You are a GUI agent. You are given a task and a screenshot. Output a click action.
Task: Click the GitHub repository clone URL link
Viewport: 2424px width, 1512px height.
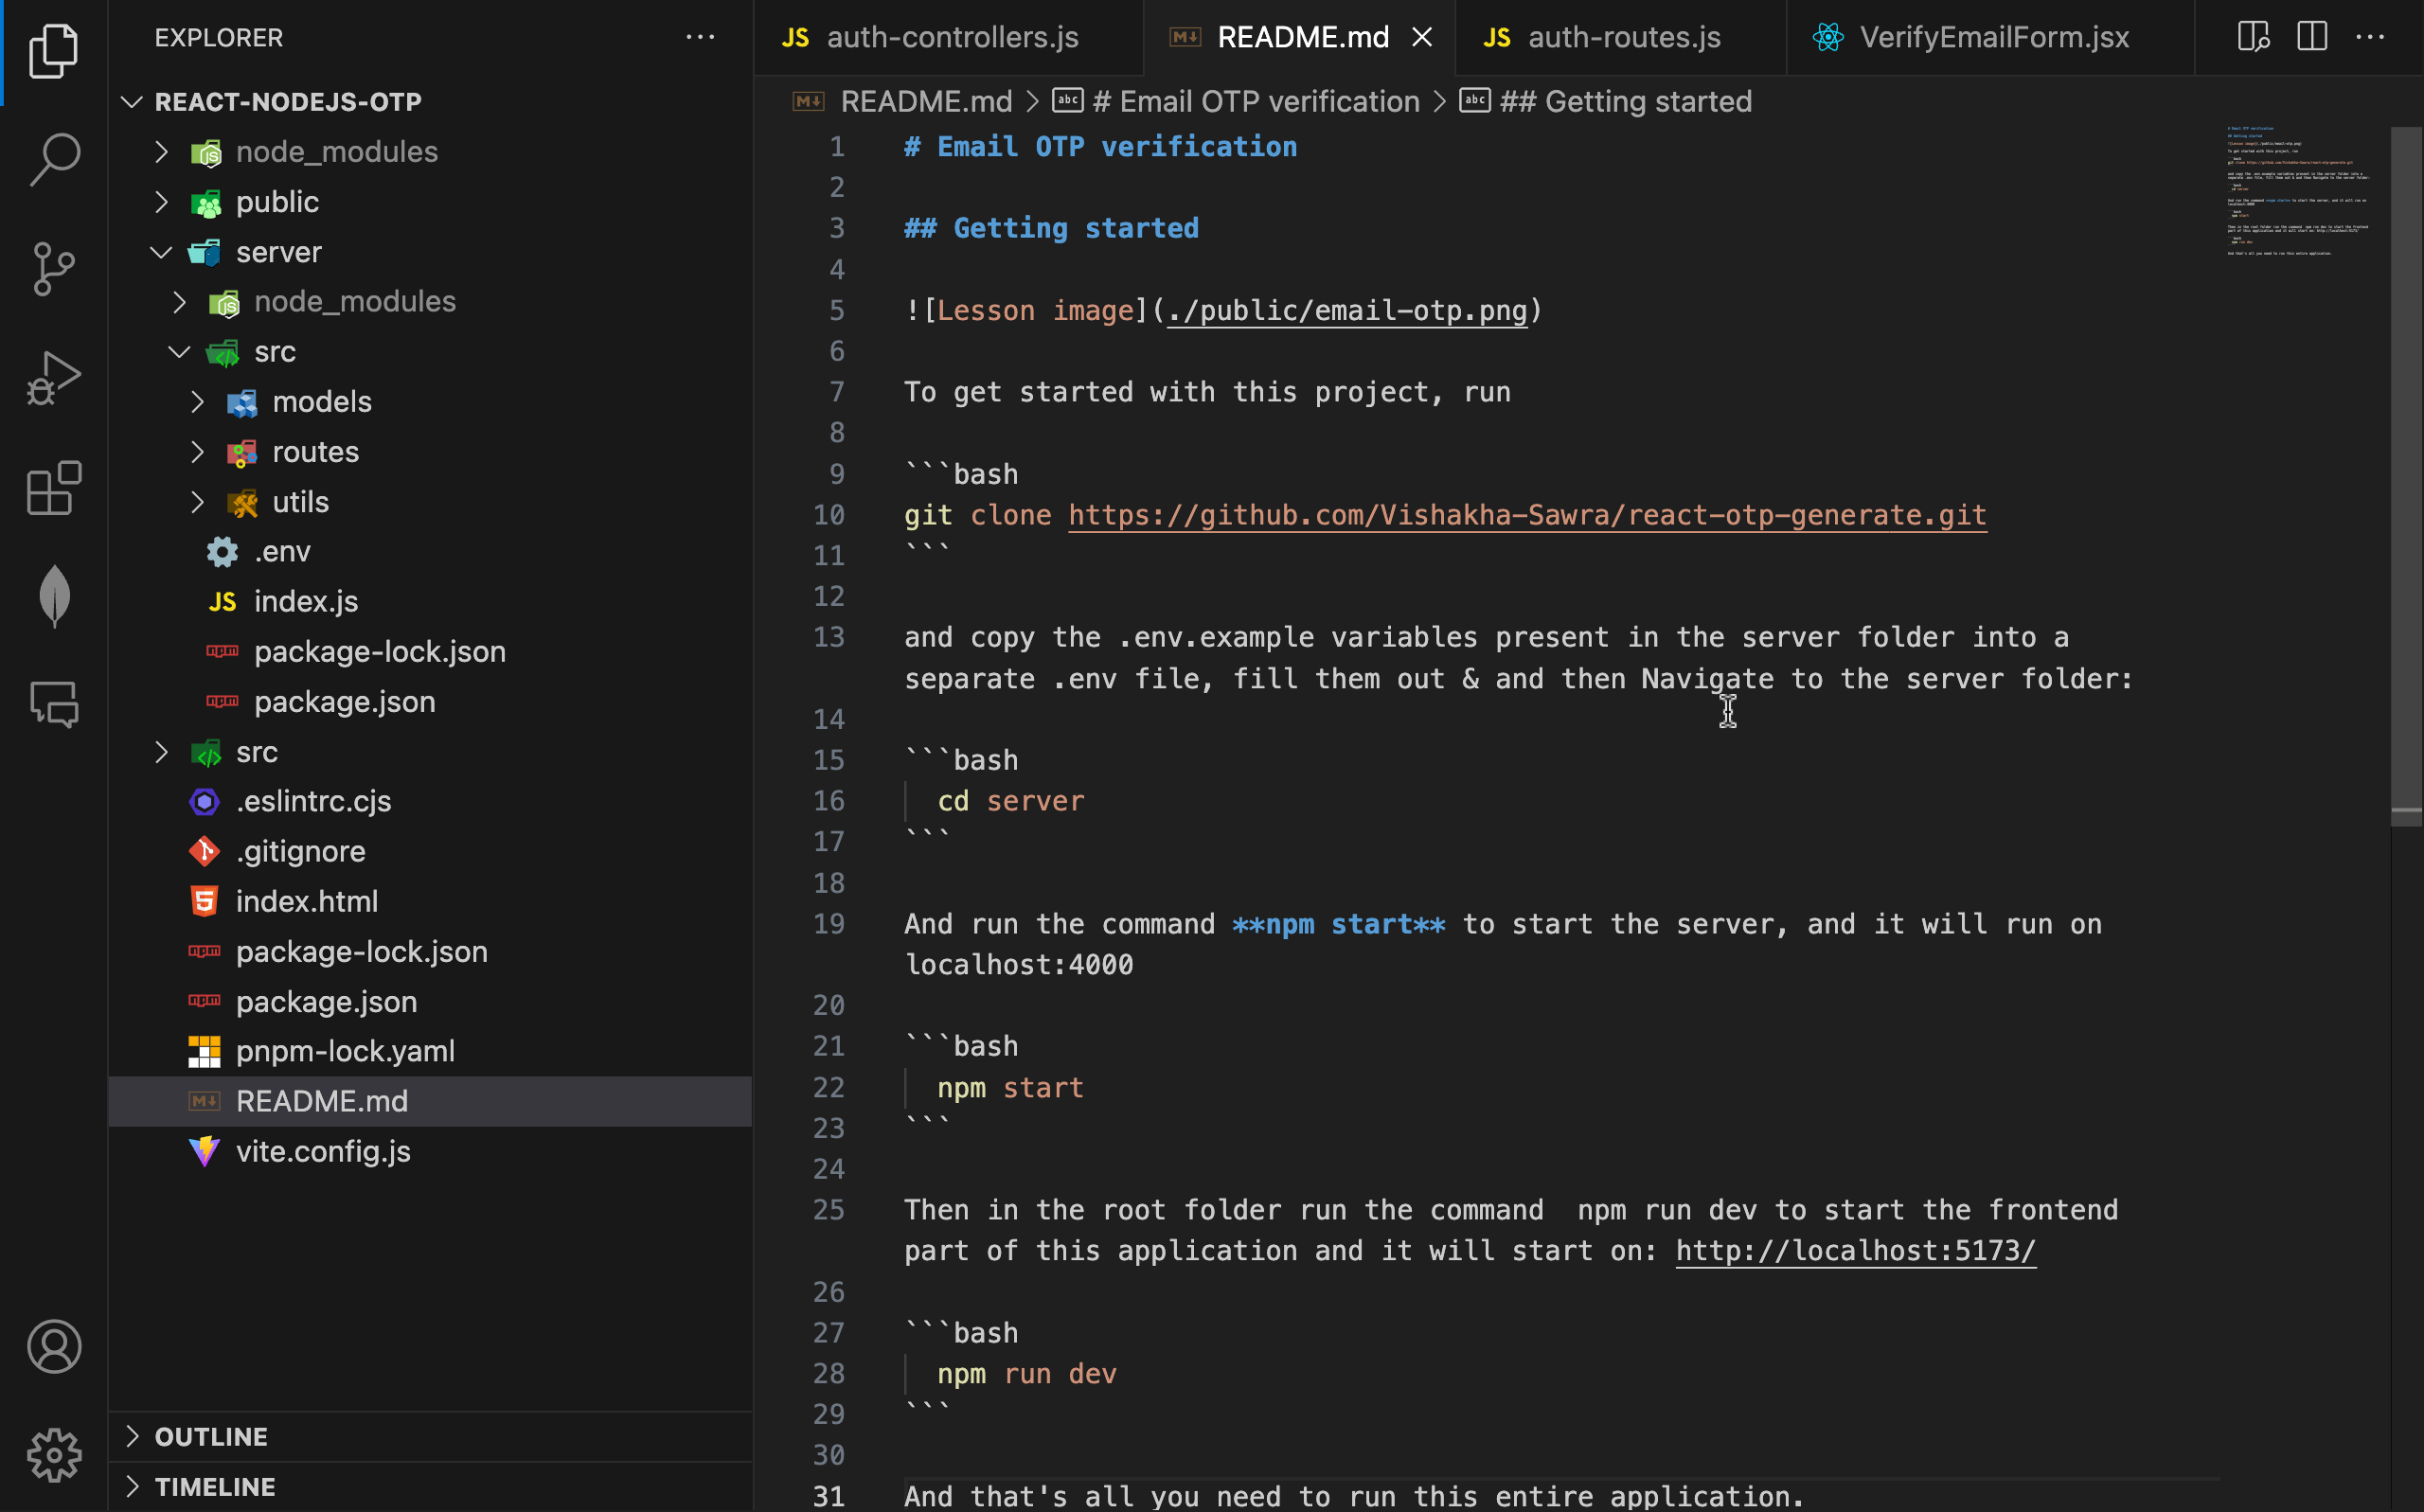[1526, 515]
